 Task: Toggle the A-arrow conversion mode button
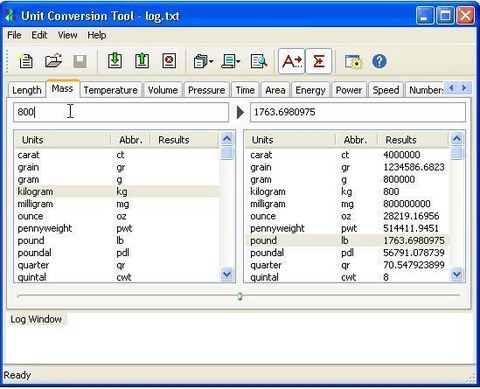[x=292, y=61]
